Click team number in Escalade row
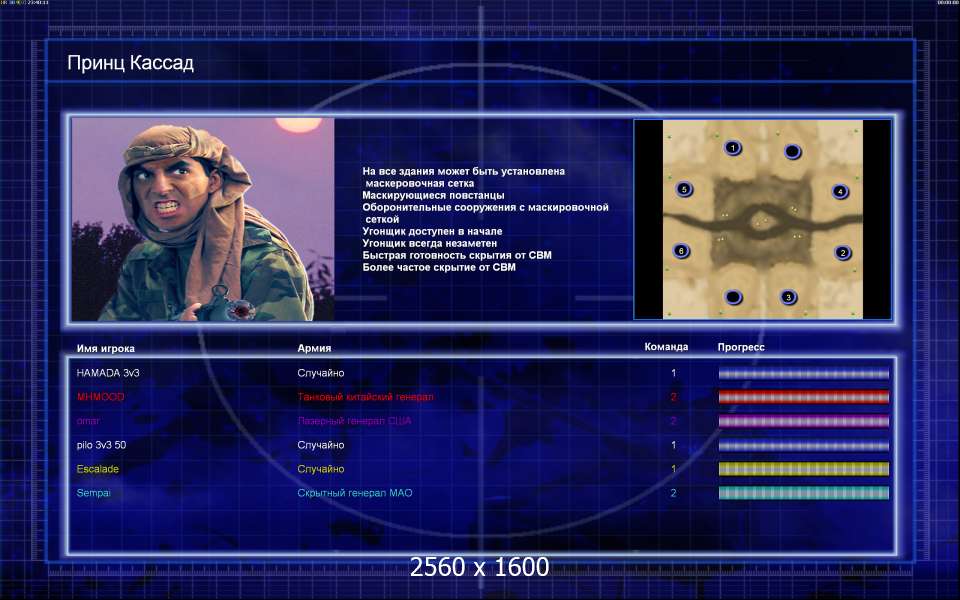This screenshot has width=960, height=600. click(x=673, y=469)
